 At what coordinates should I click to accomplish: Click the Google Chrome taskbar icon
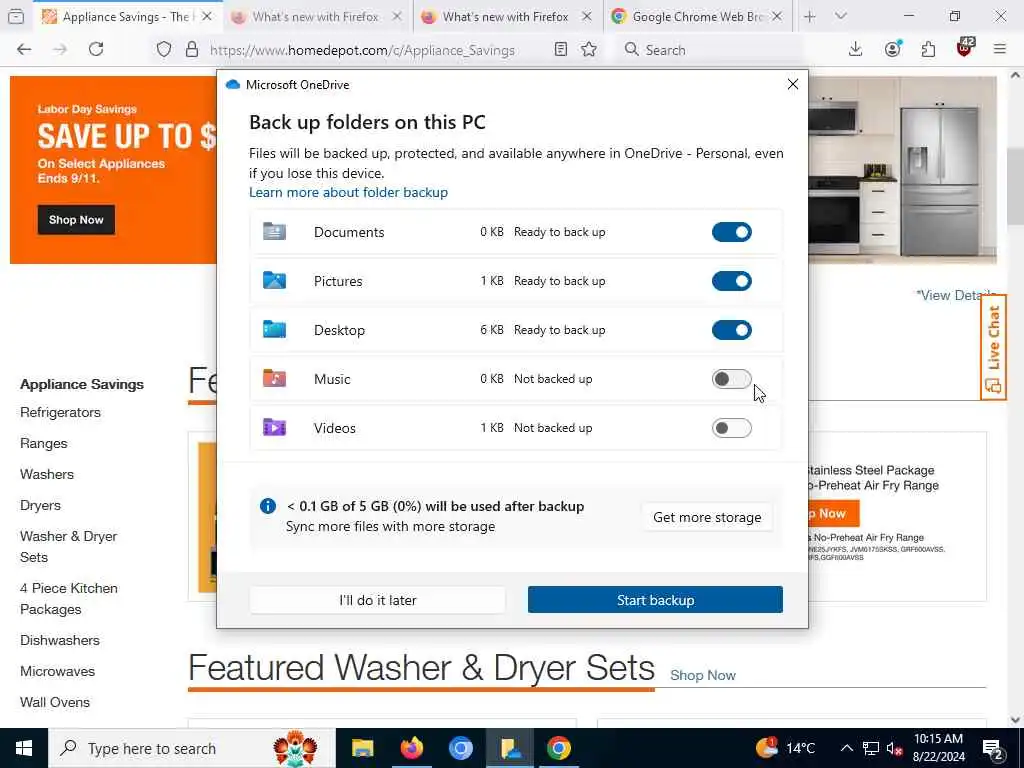click(558, 748)
